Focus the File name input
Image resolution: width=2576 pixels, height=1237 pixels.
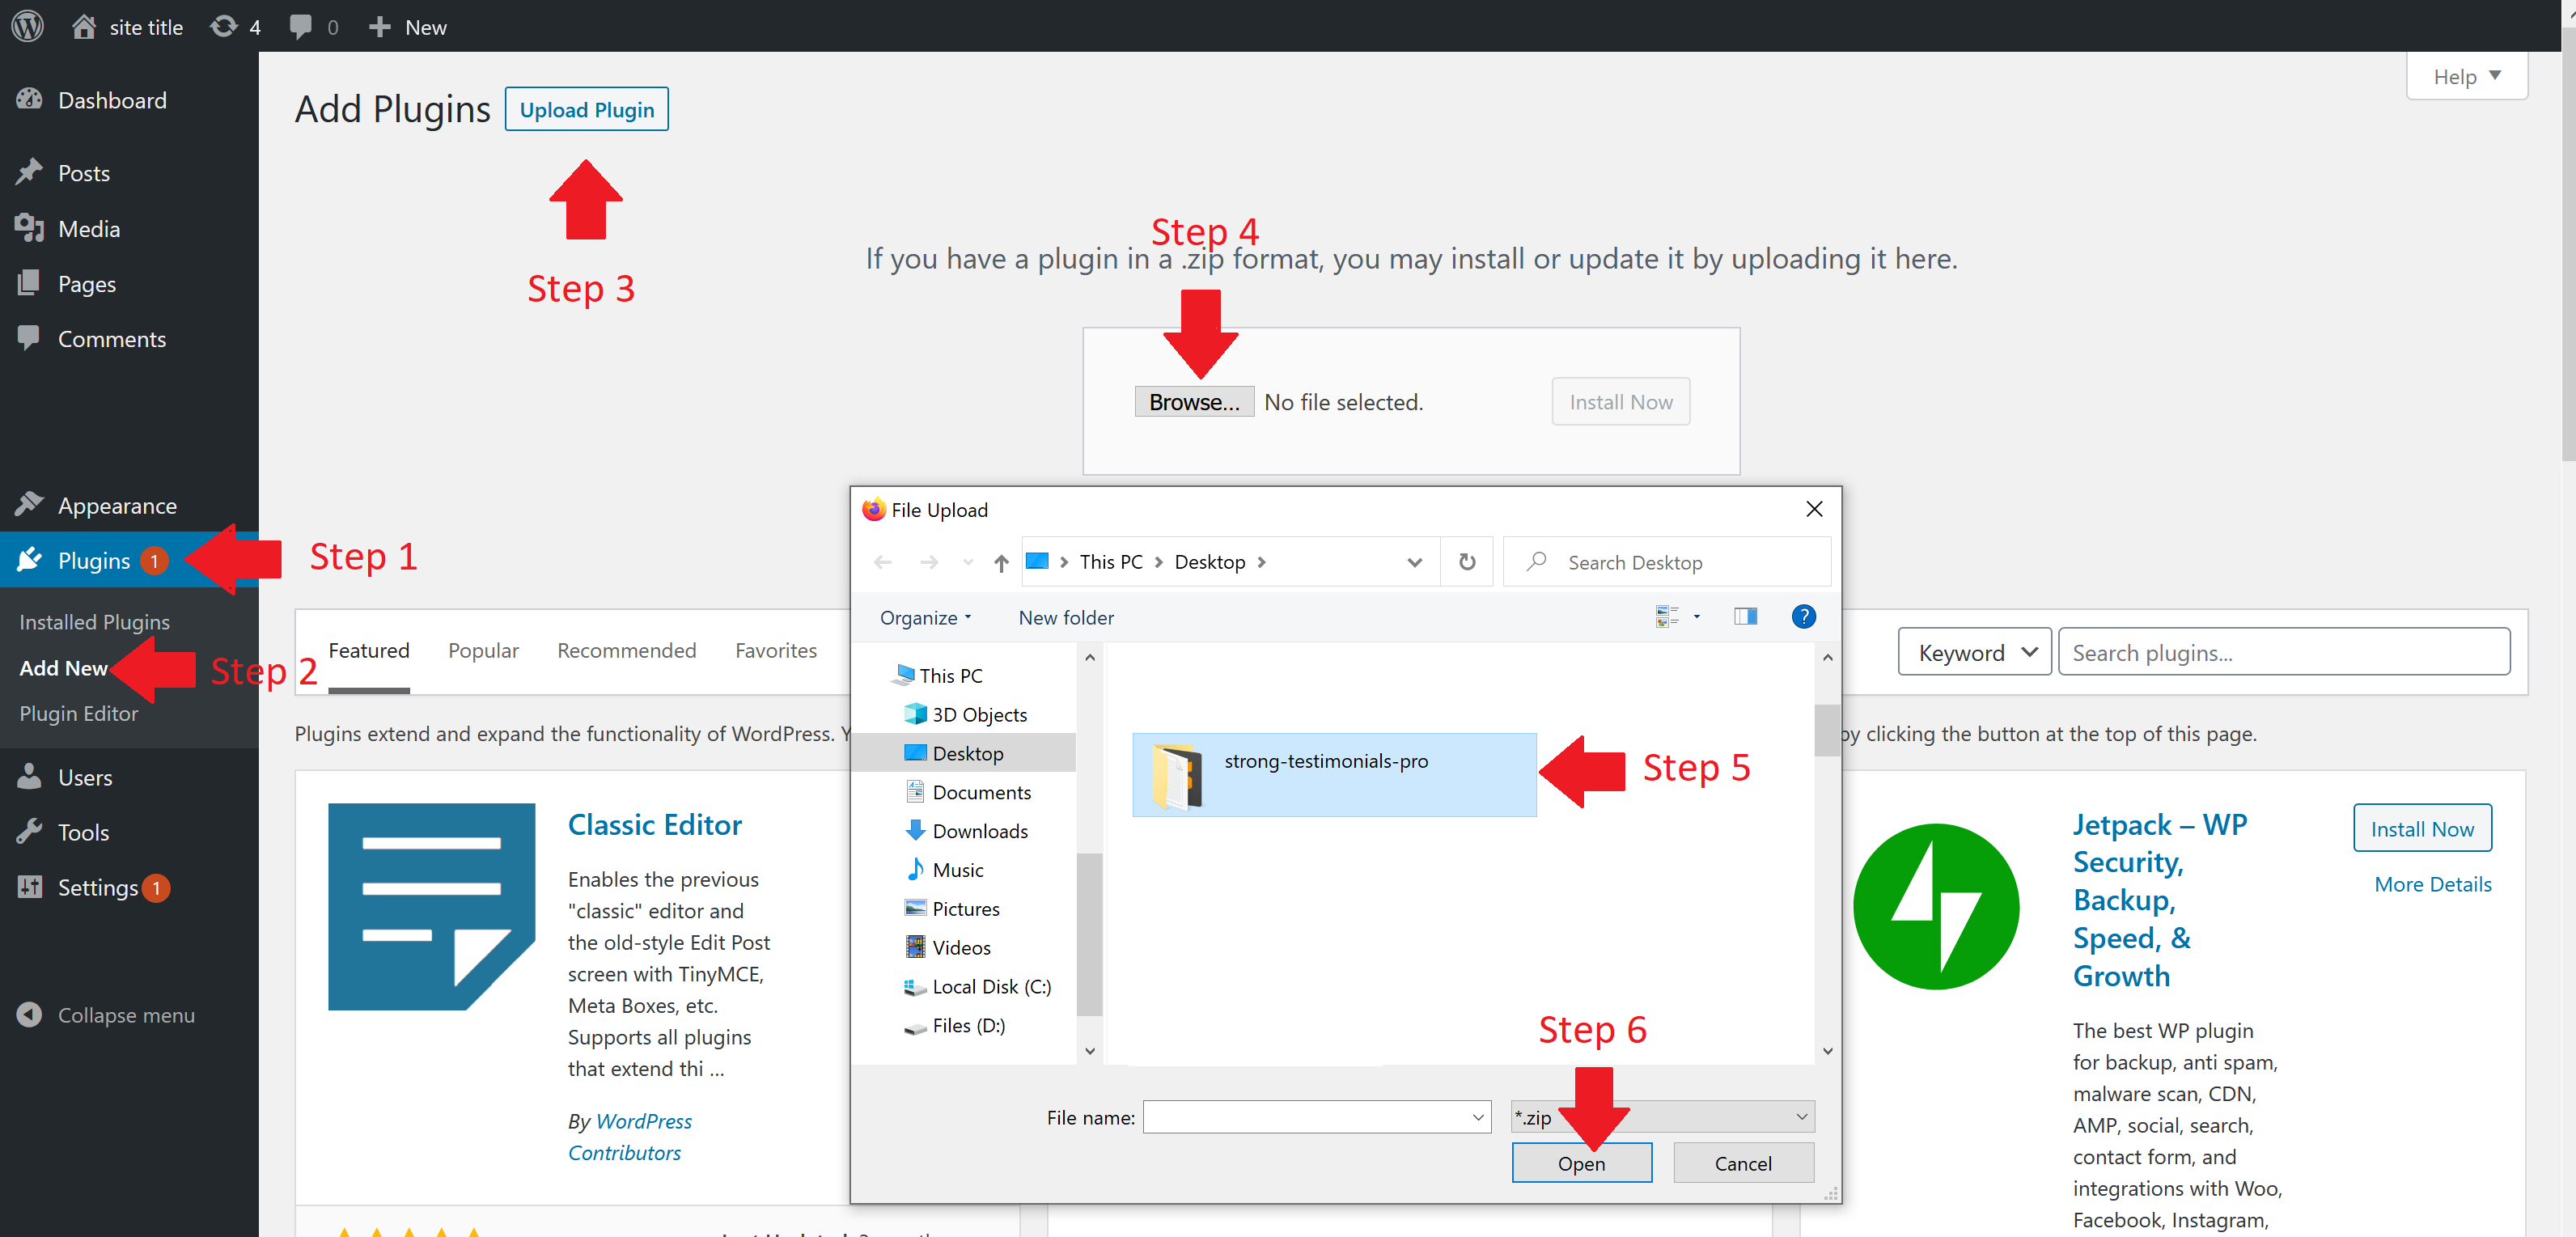click(1316, 1117)
